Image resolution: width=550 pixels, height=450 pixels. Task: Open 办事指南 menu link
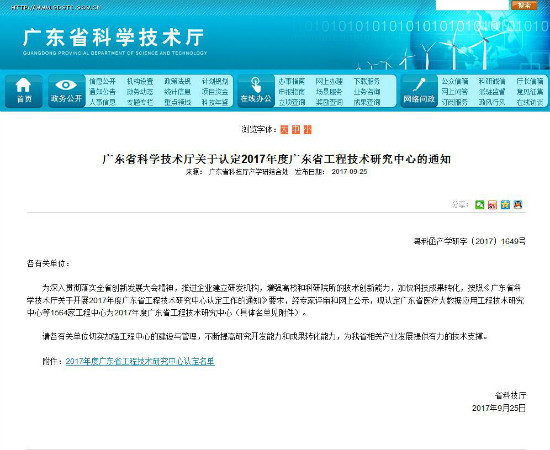(291, 81)
